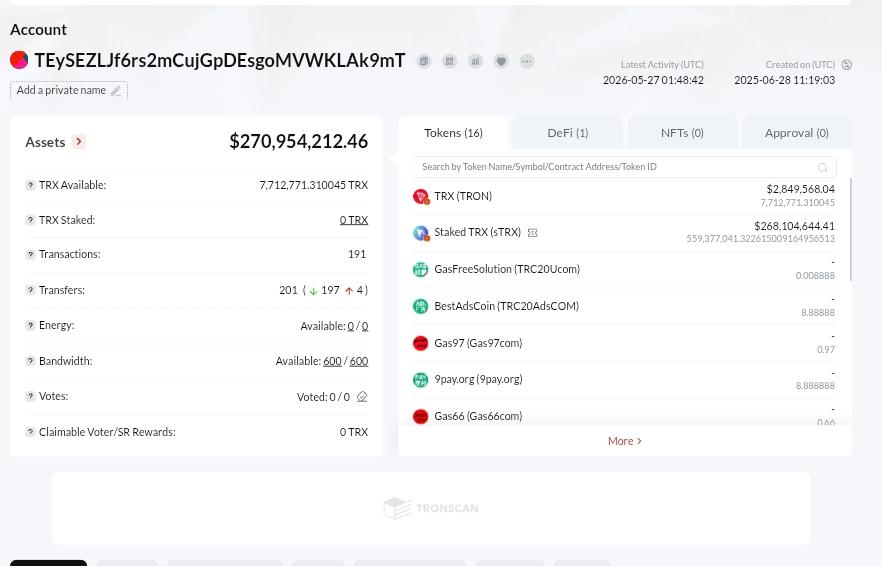Viewport: 882px width, 566px height.
Task: Click the Gas66 token logo
Action: [x=421, y=416]
